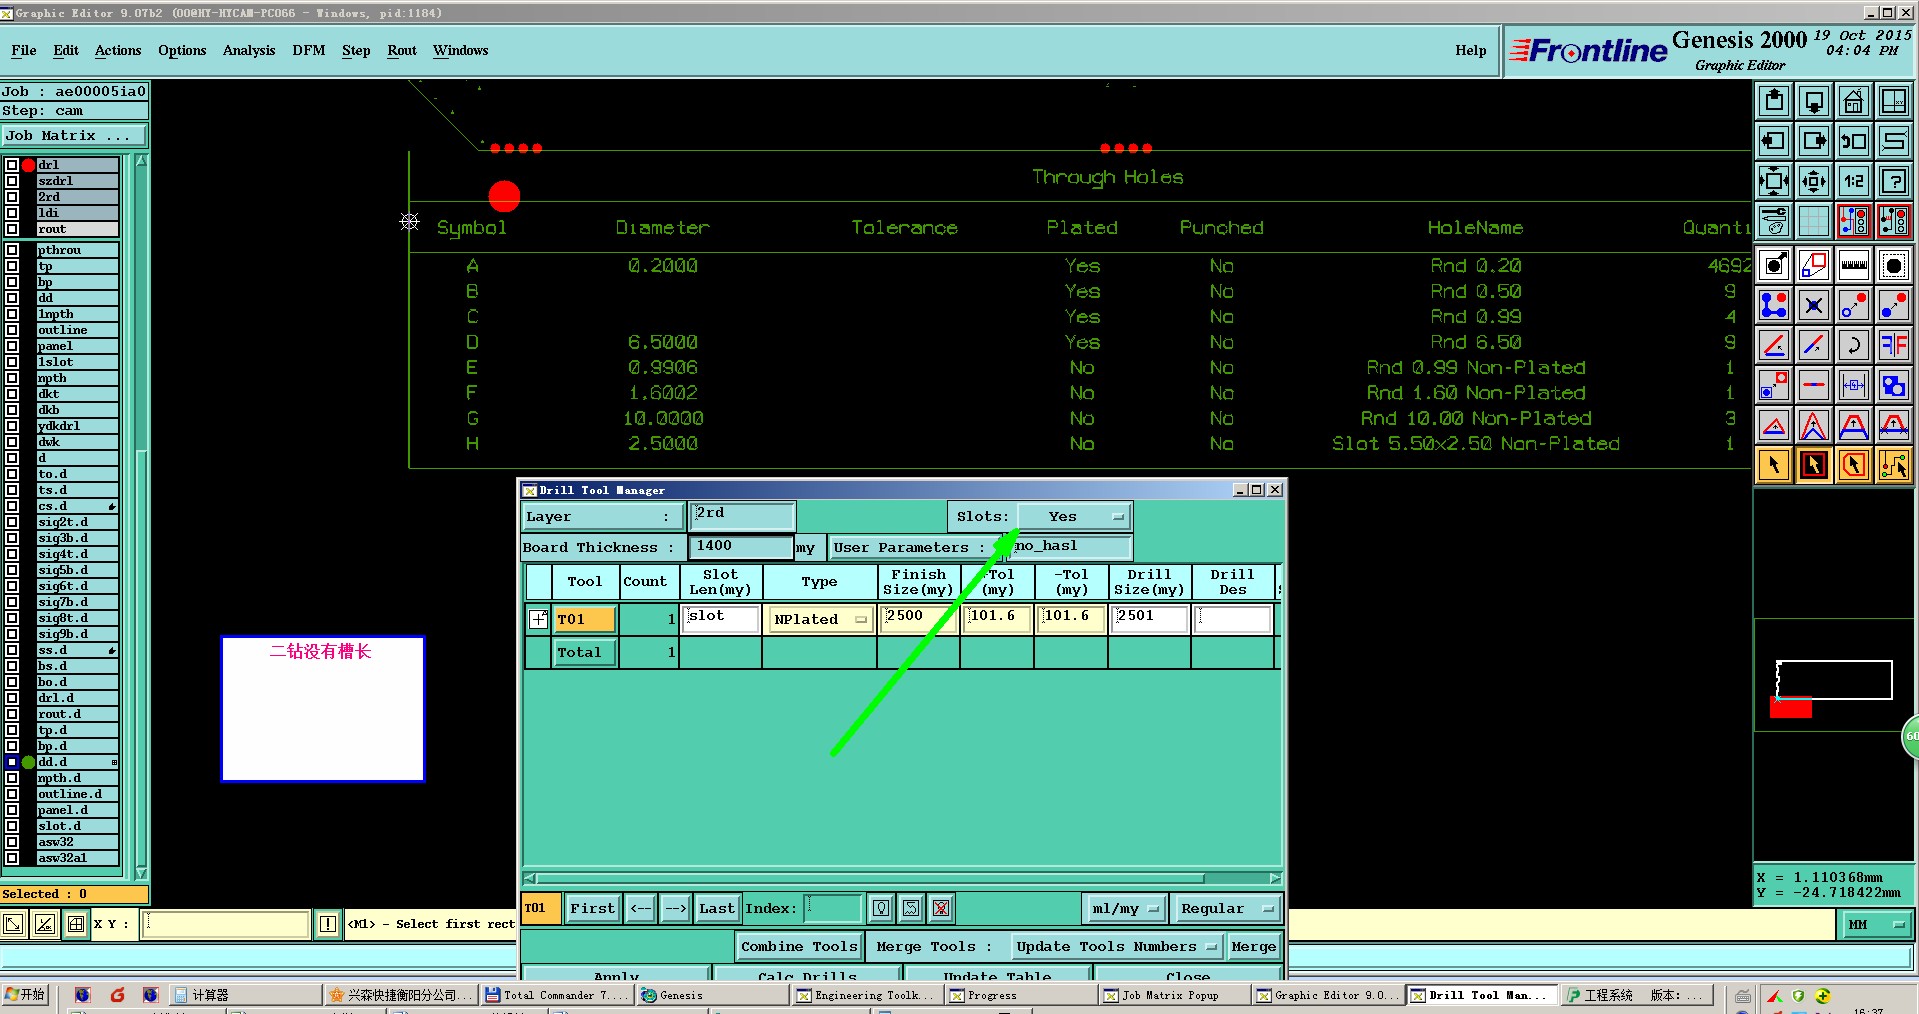Toggle display checkbox for slot.d layer
The image size is (1919, 1014).
(12, 826)
